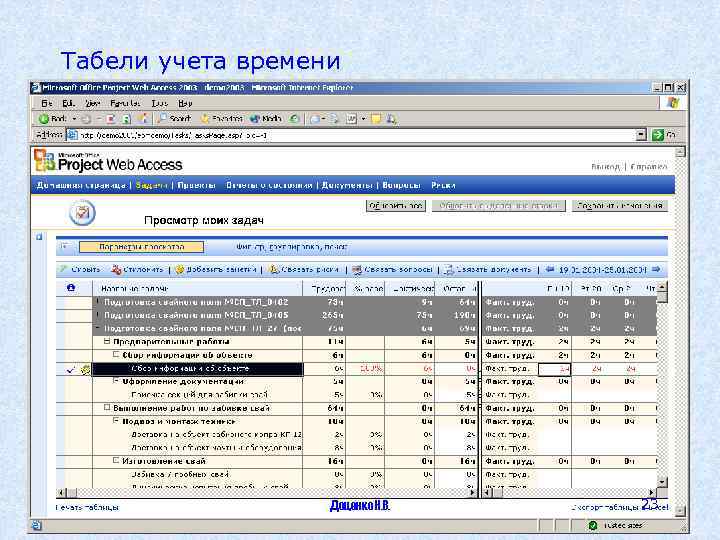Click the Выход (Log off) link
Screen dimensions: 720x540
(x=606, y=167)
